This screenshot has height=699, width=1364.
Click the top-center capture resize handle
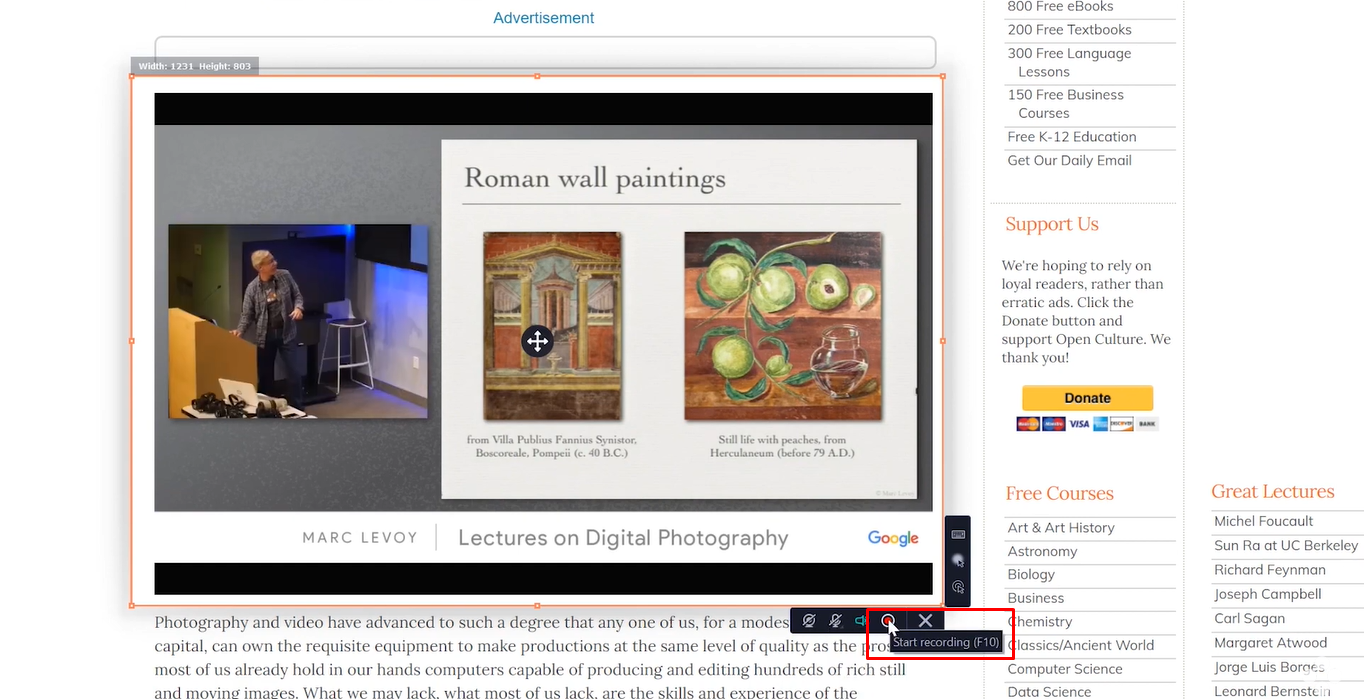click(x=537, y=76)
